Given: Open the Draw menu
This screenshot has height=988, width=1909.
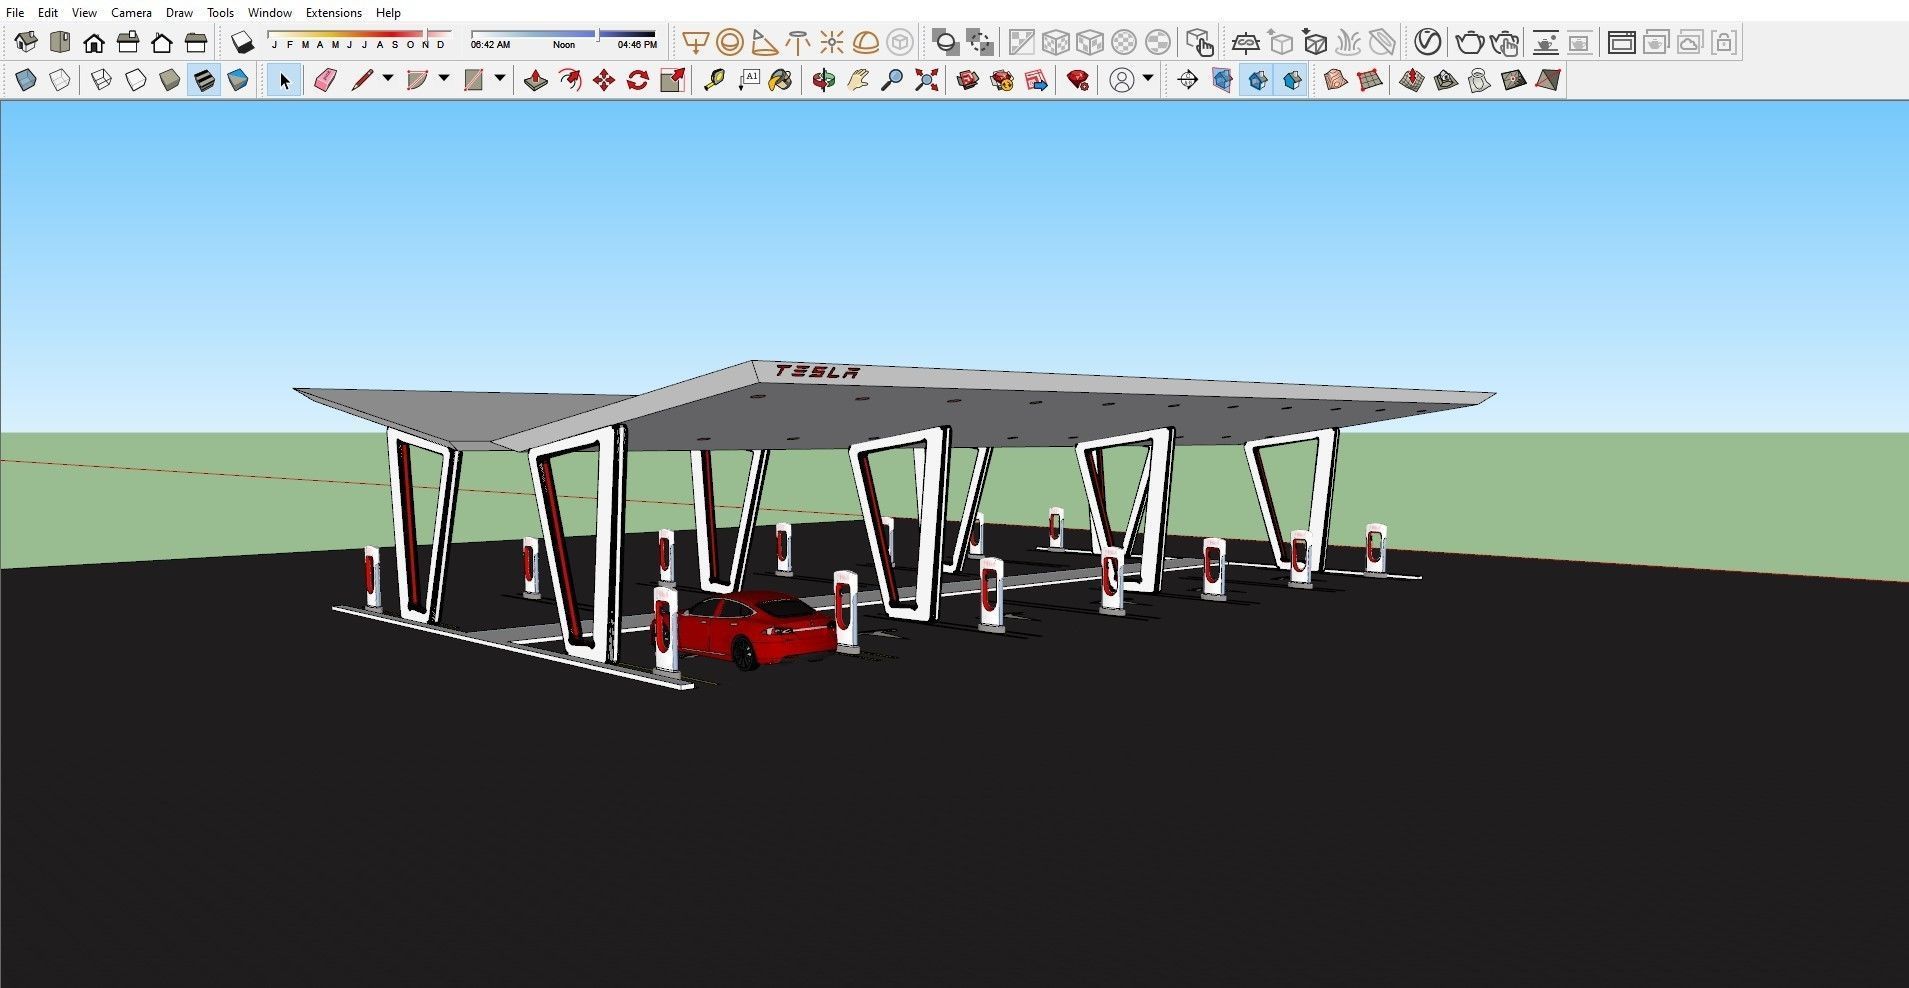Looking at the screenshot, I should pyautogui.click(x=179, y=13).
